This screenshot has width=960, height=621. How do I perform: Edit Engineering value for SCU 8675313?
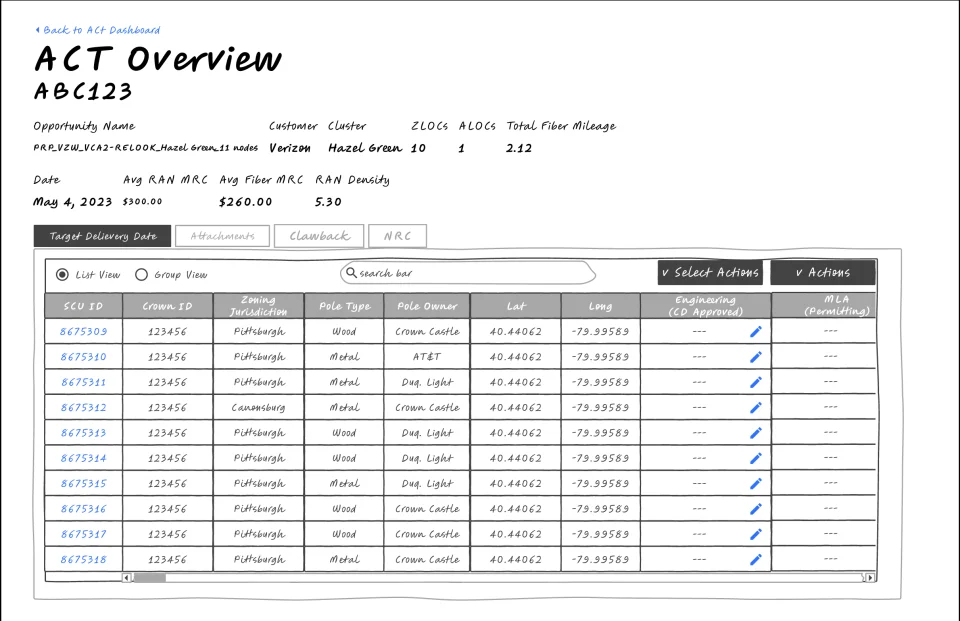click(756, 433)
